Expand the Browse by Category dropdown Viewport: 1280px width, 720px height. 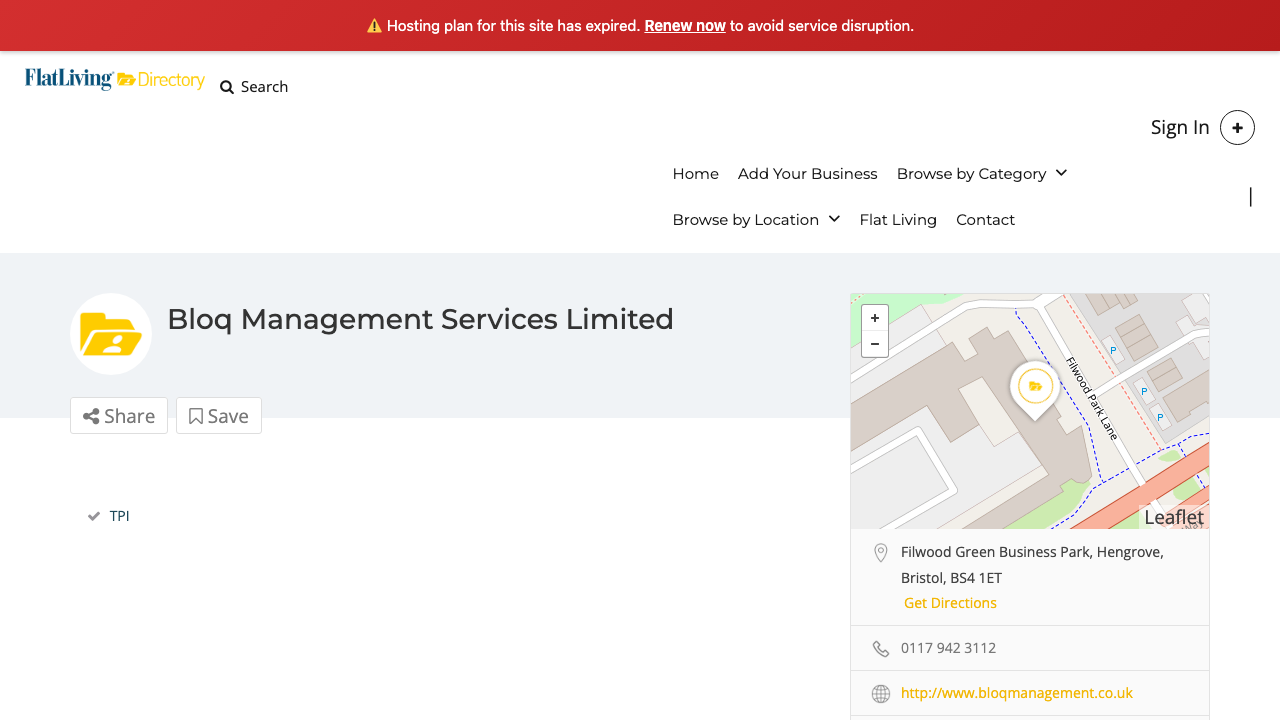[971, 173]
